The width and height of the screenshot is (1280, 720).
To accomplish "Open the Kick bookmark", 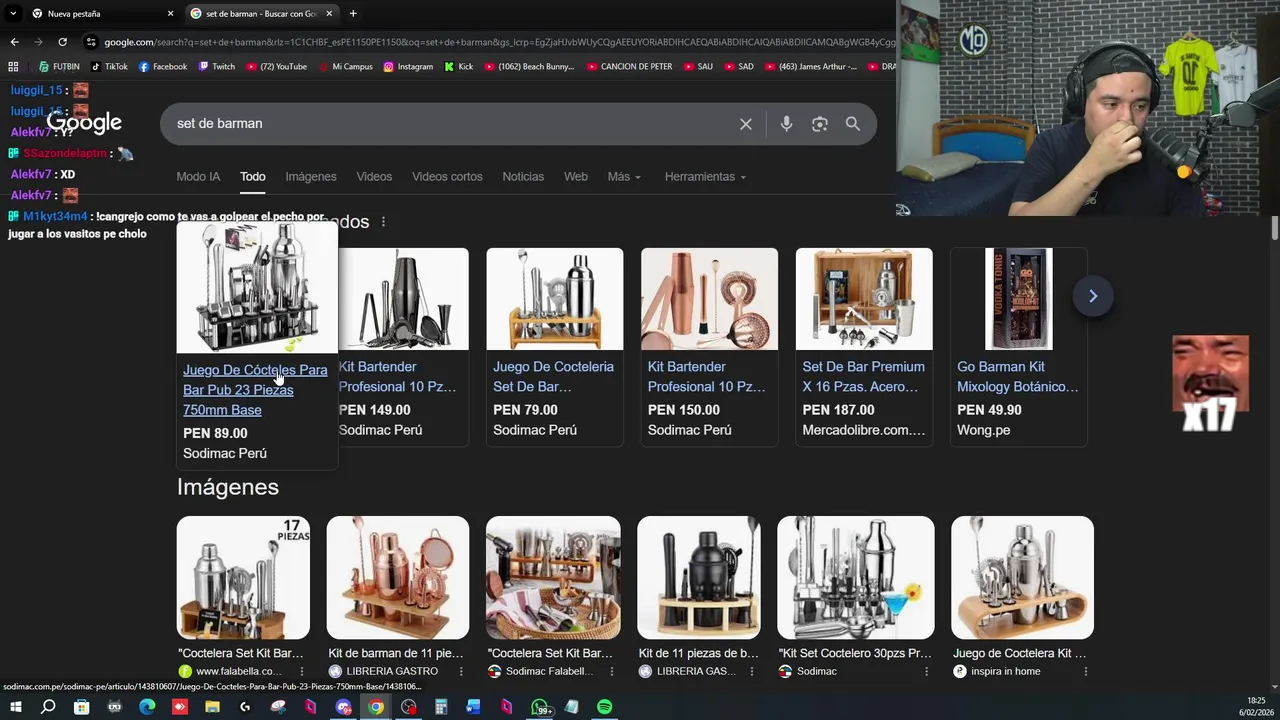I will pyautogui.click(x=459, y=67).
